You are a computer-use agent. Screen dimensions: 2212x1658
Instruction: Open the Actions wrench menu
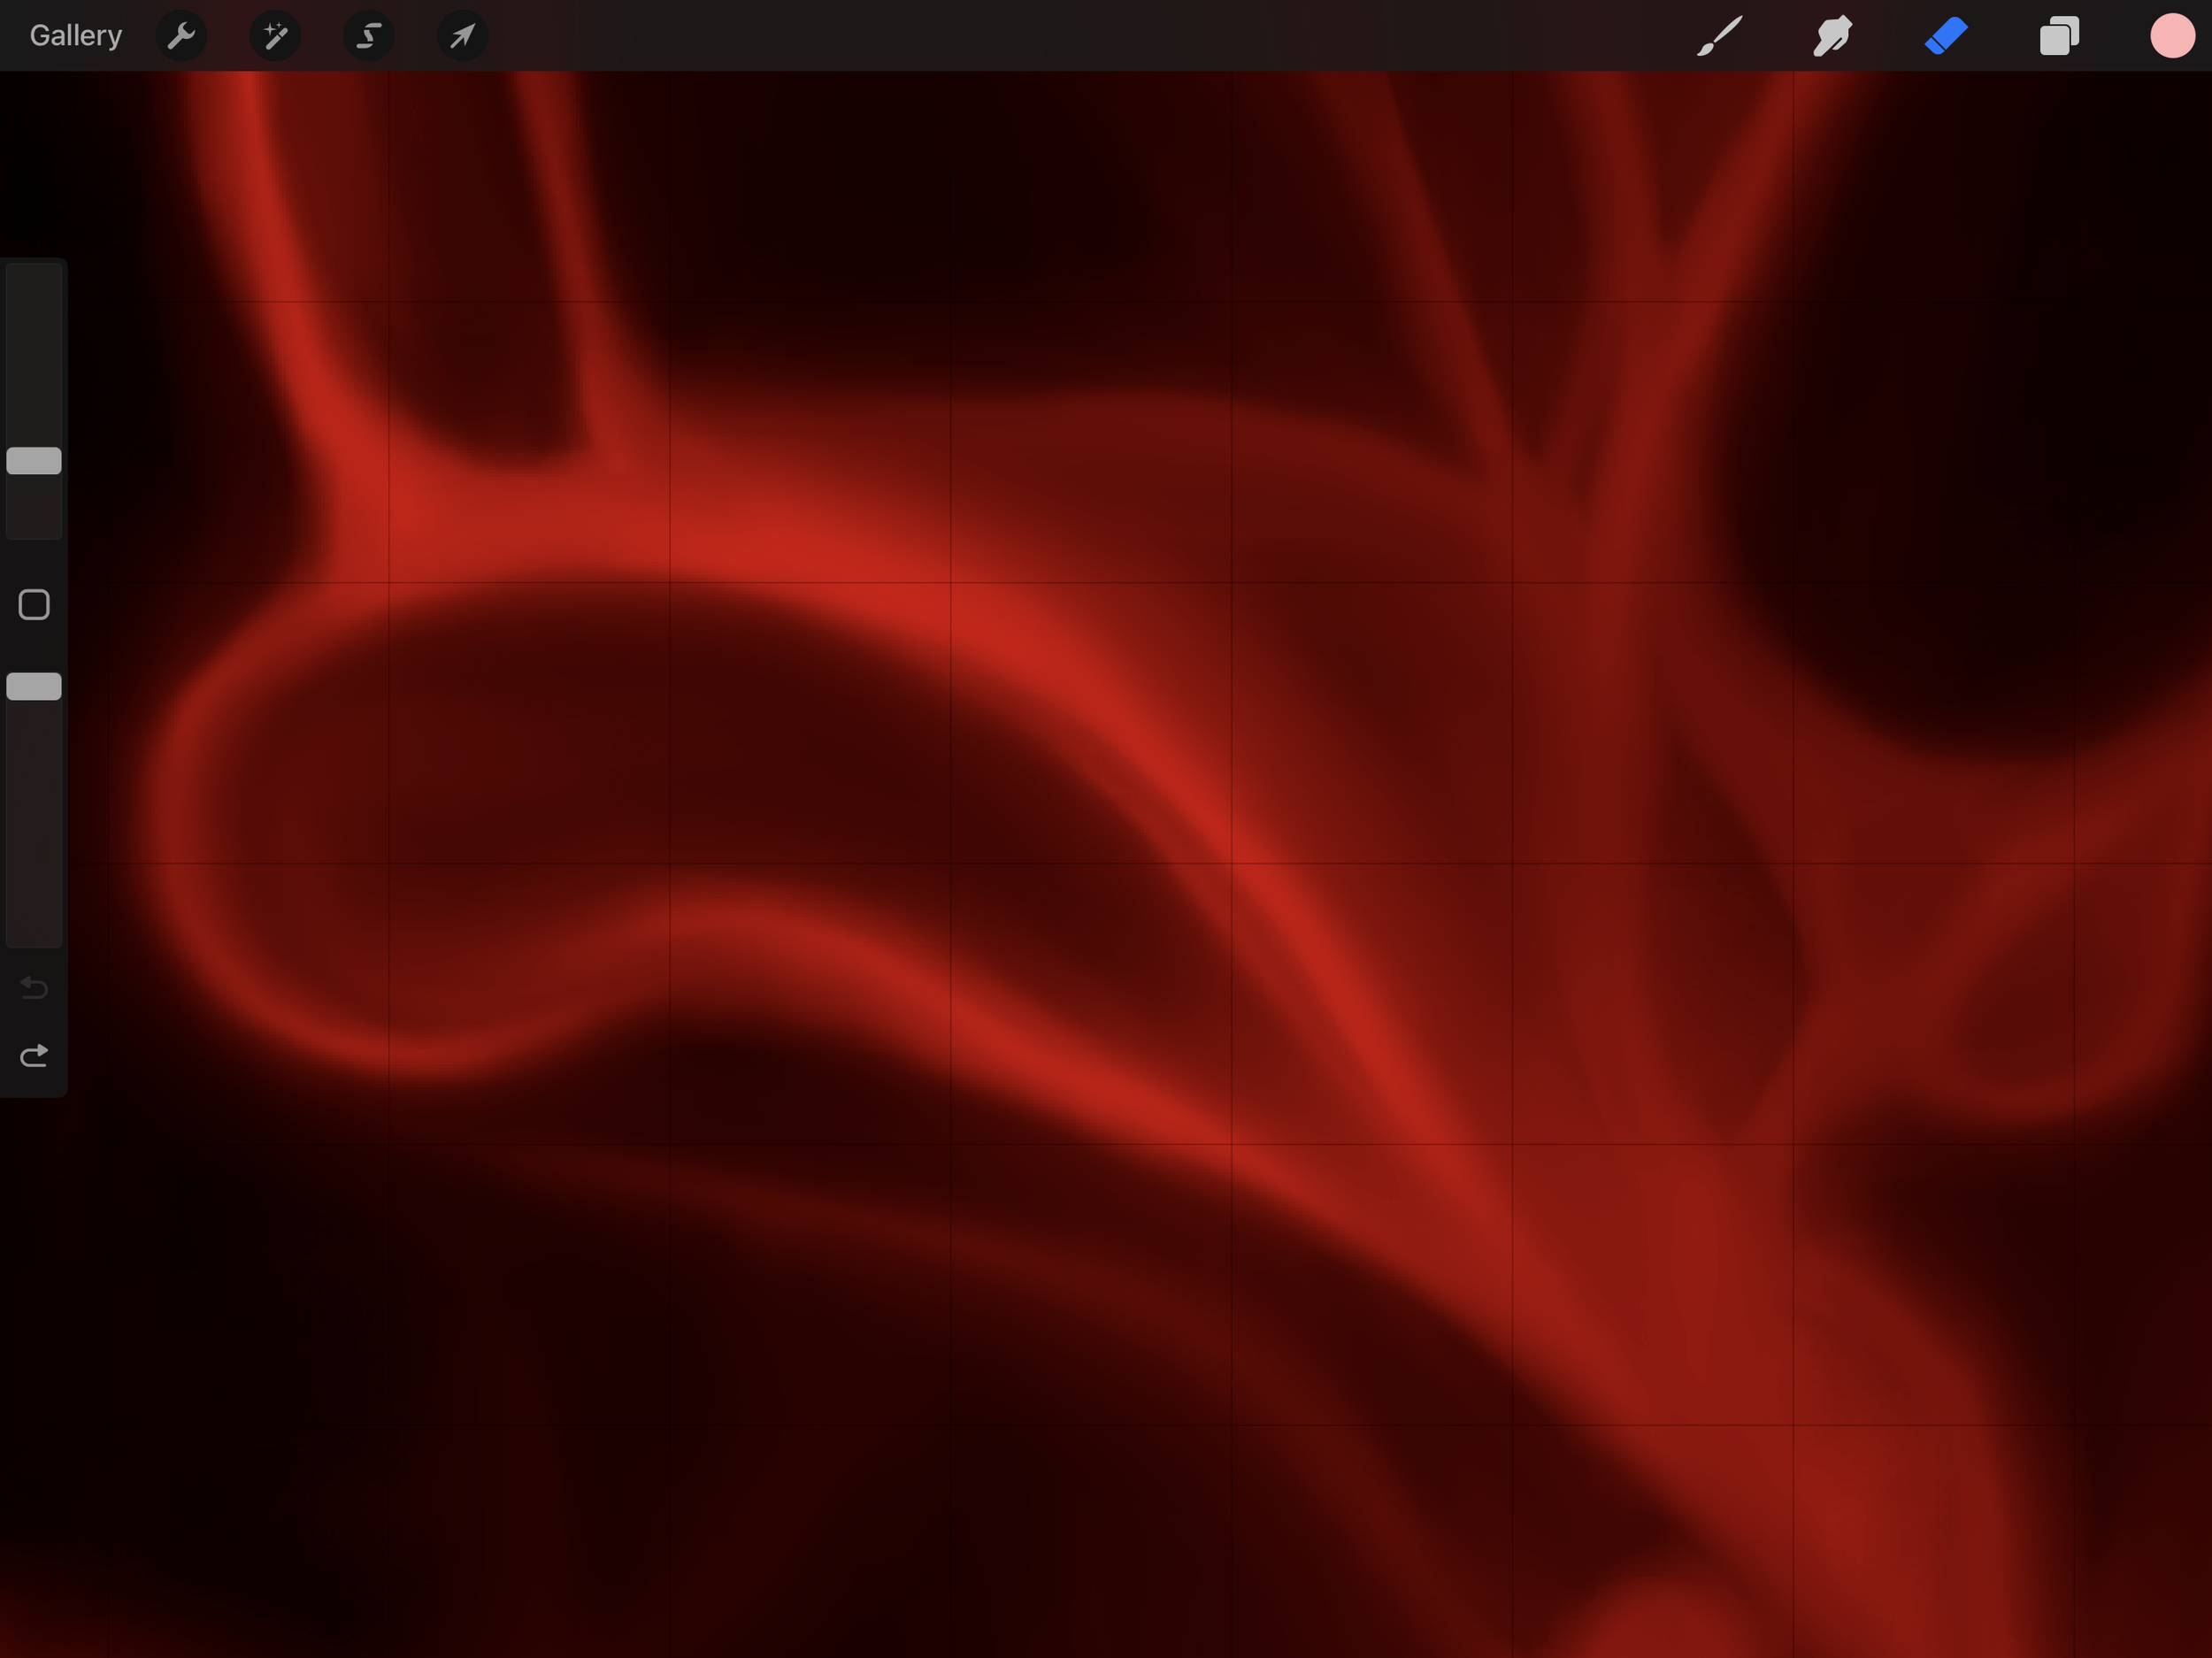(x=181, y=36)
